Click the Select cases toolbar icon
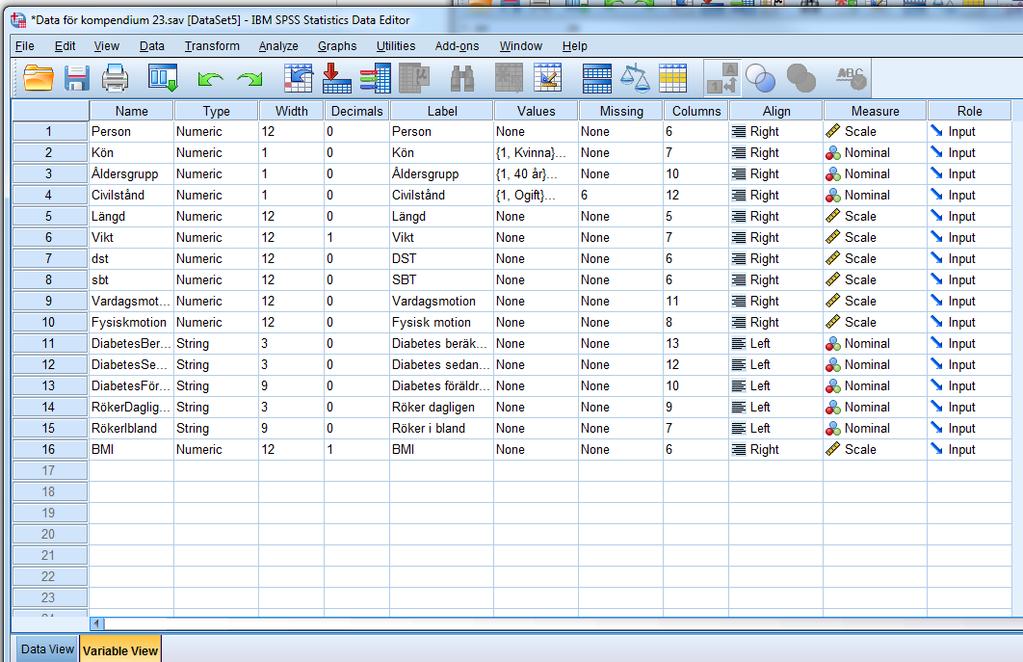This screenshot has height=662, width=1023. (x=673, y=78)
